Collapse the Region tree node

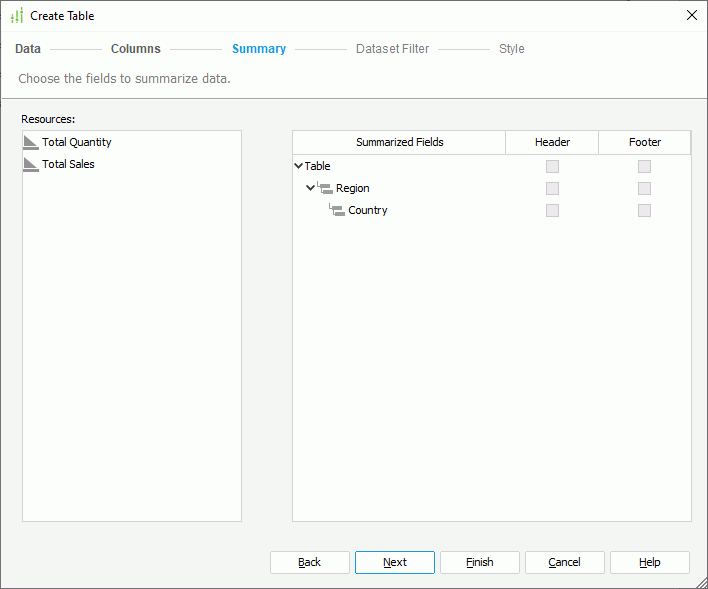coord(310,188)
